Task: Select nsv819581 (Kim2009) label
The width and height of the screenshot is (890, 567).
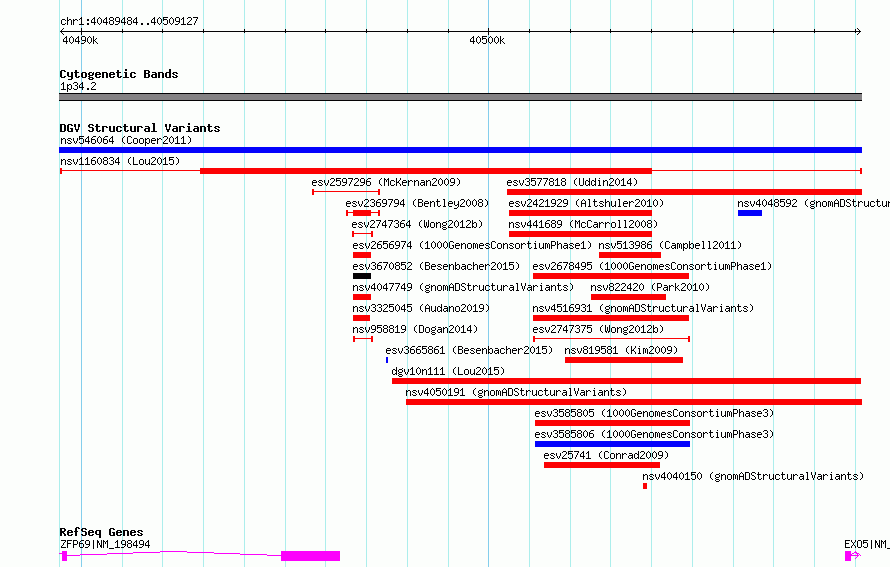Action: [621, 350]
